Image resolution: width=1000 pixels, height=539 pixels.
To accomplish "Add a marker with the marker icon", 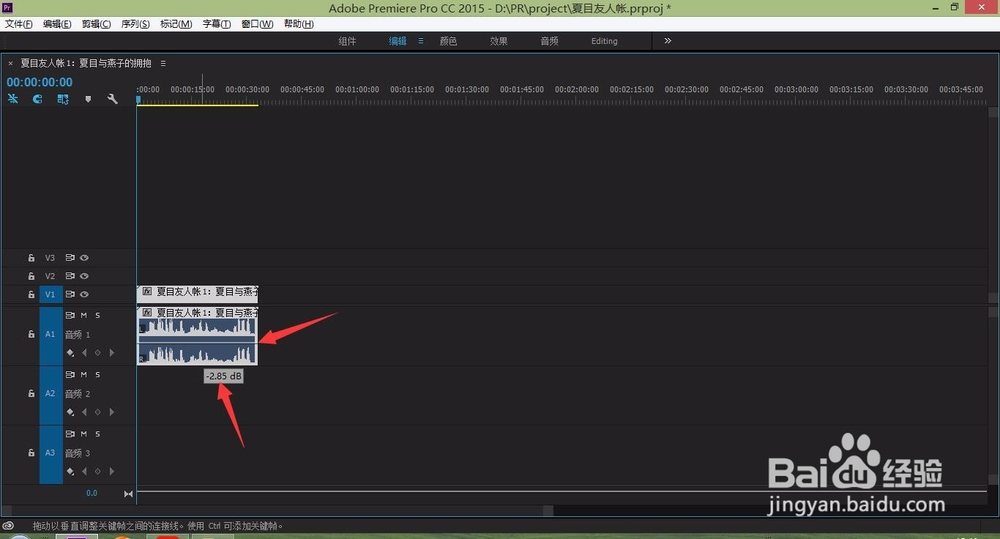I will click(88, 99).
